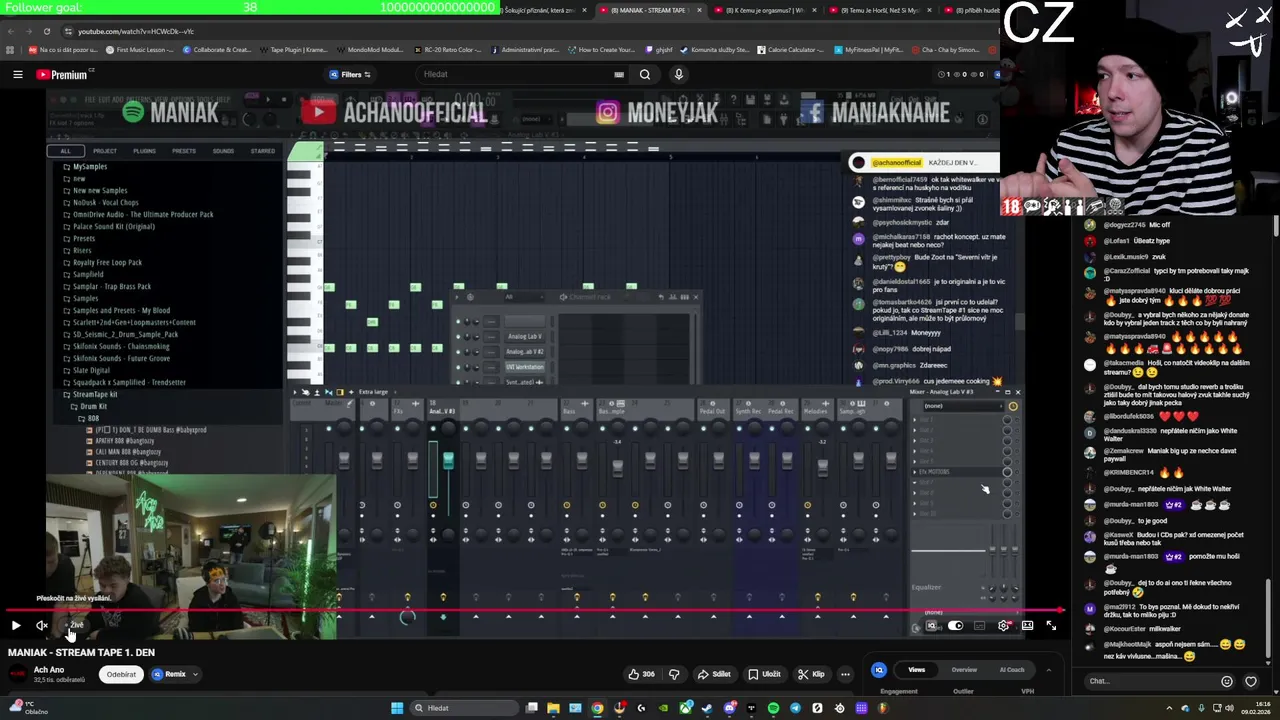Select ALL tab in FL Studio browser

(x=66, y=151)
